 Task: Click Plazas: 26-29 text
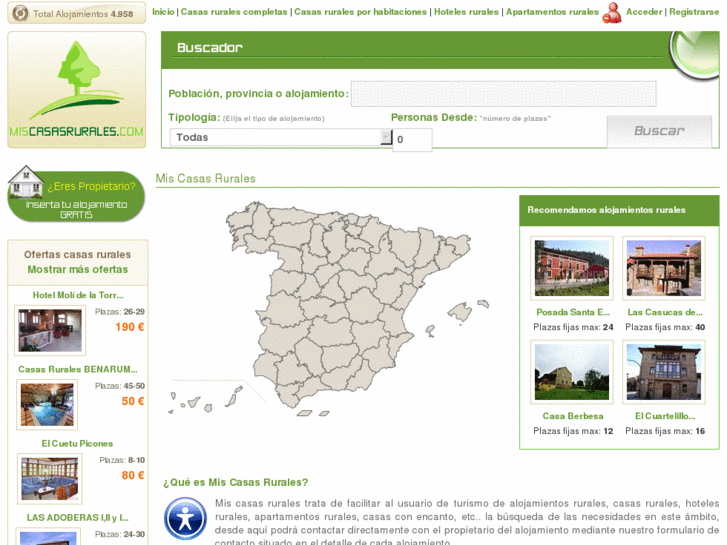click(120, 312)
